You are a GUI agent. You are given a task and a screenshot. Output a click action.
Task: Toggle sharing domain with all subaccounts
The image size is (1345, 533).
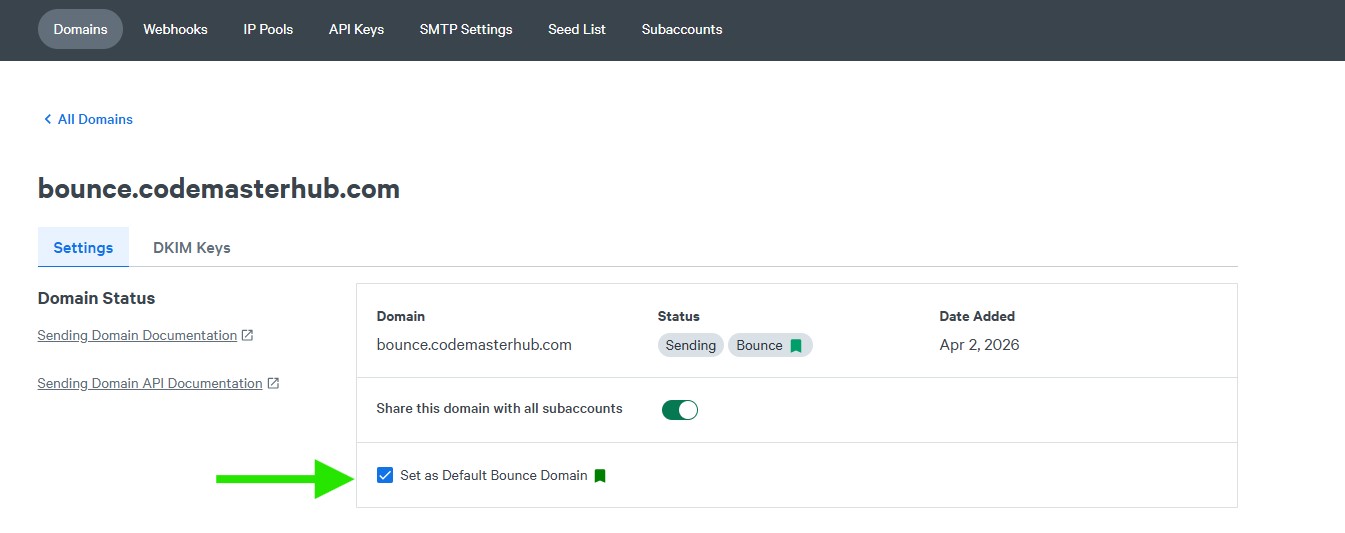point(679,409)
